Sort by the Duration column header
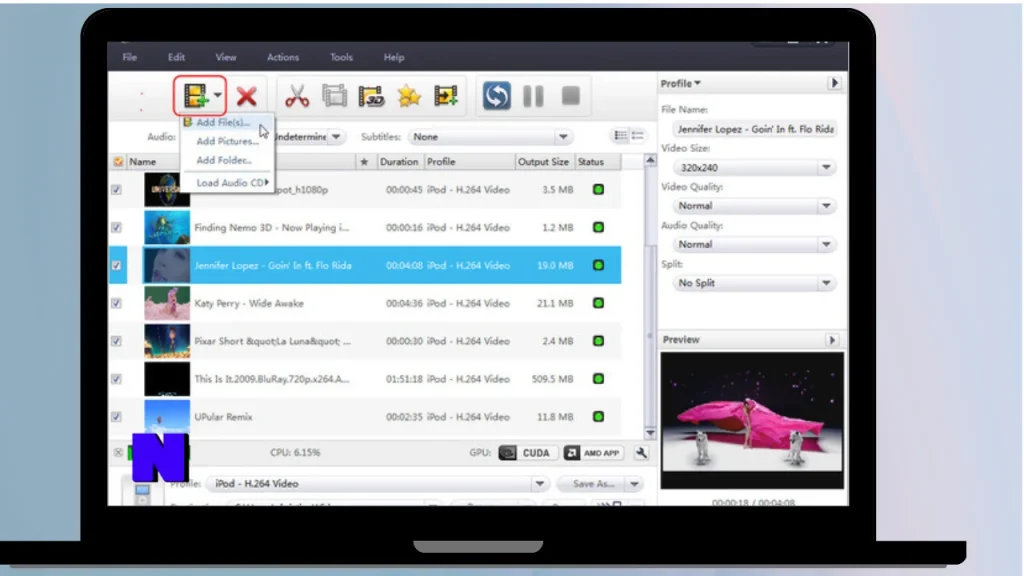The height and width of the screenshot is (576, 1024). coord(399,161)
